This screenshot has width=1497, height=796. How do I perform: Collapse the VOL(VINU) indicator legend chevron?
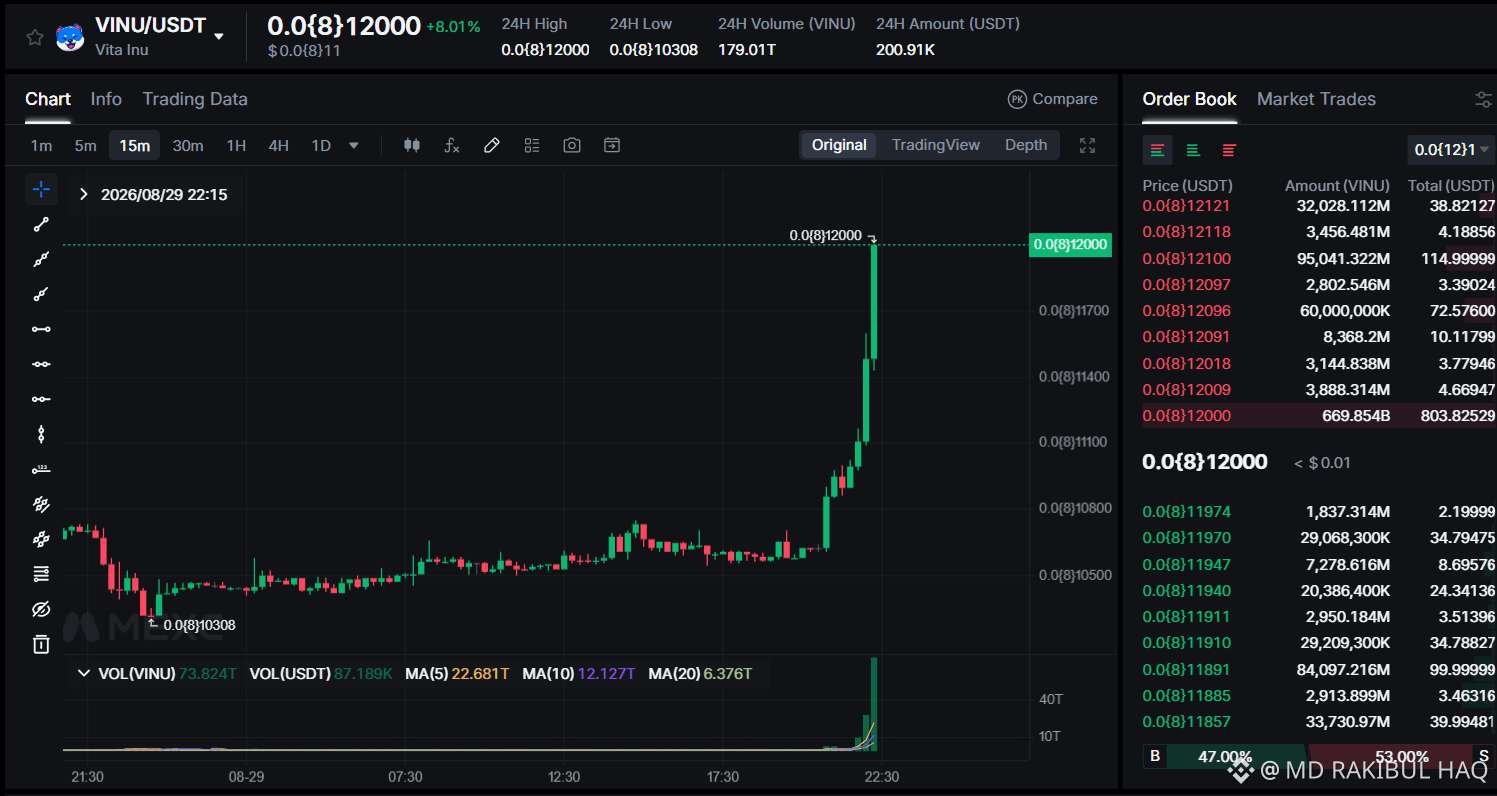pos(84,673)
